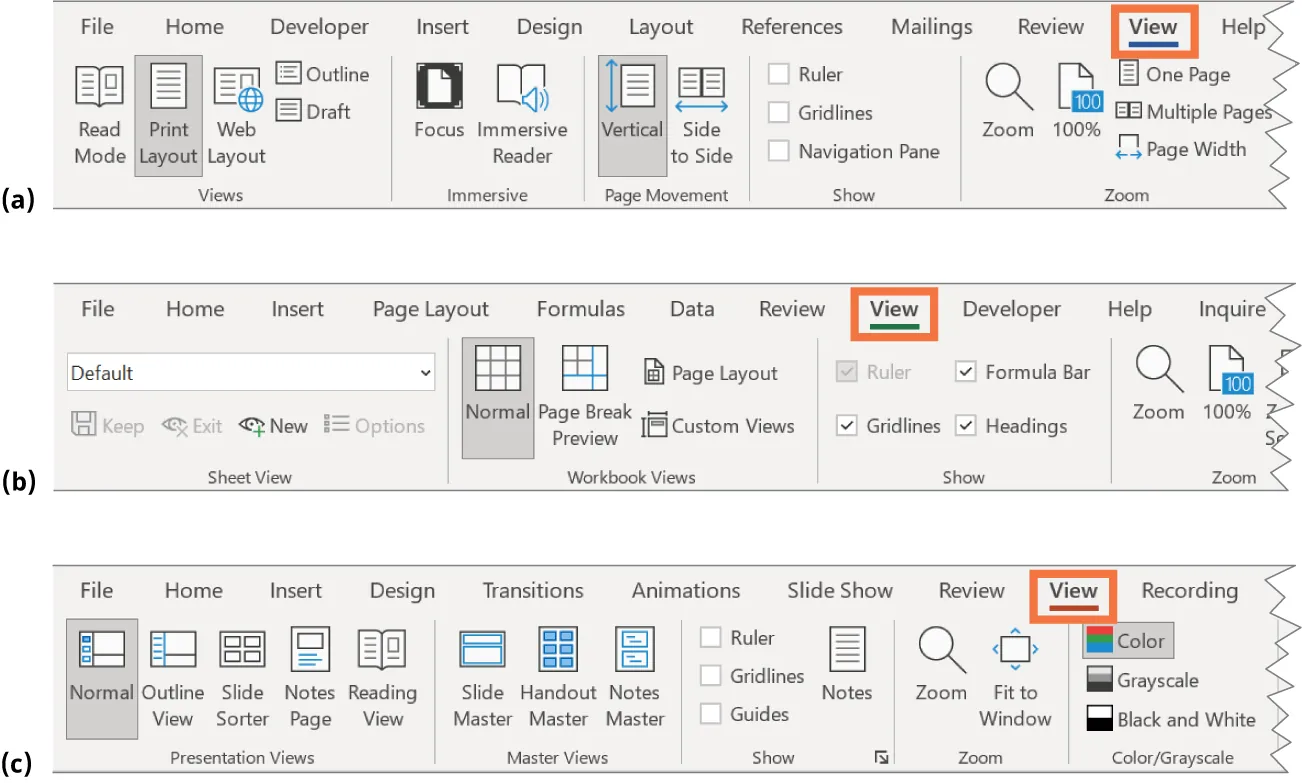The height and width of the screenshot is (783, 1302).
Task: Open the Mailings ribbon tab in Word
Action: [x=931, y=27]
